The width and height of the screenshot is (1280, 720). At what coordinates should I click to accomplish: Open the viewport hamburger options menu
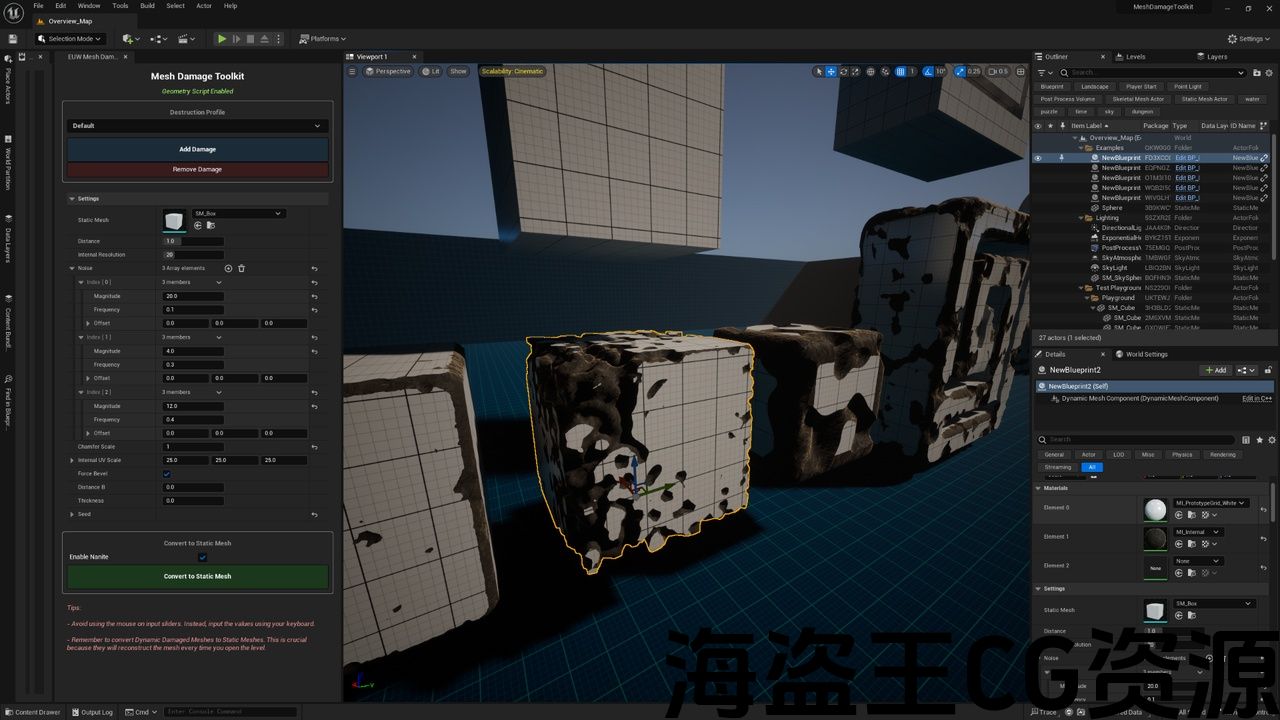click(352, 72)
